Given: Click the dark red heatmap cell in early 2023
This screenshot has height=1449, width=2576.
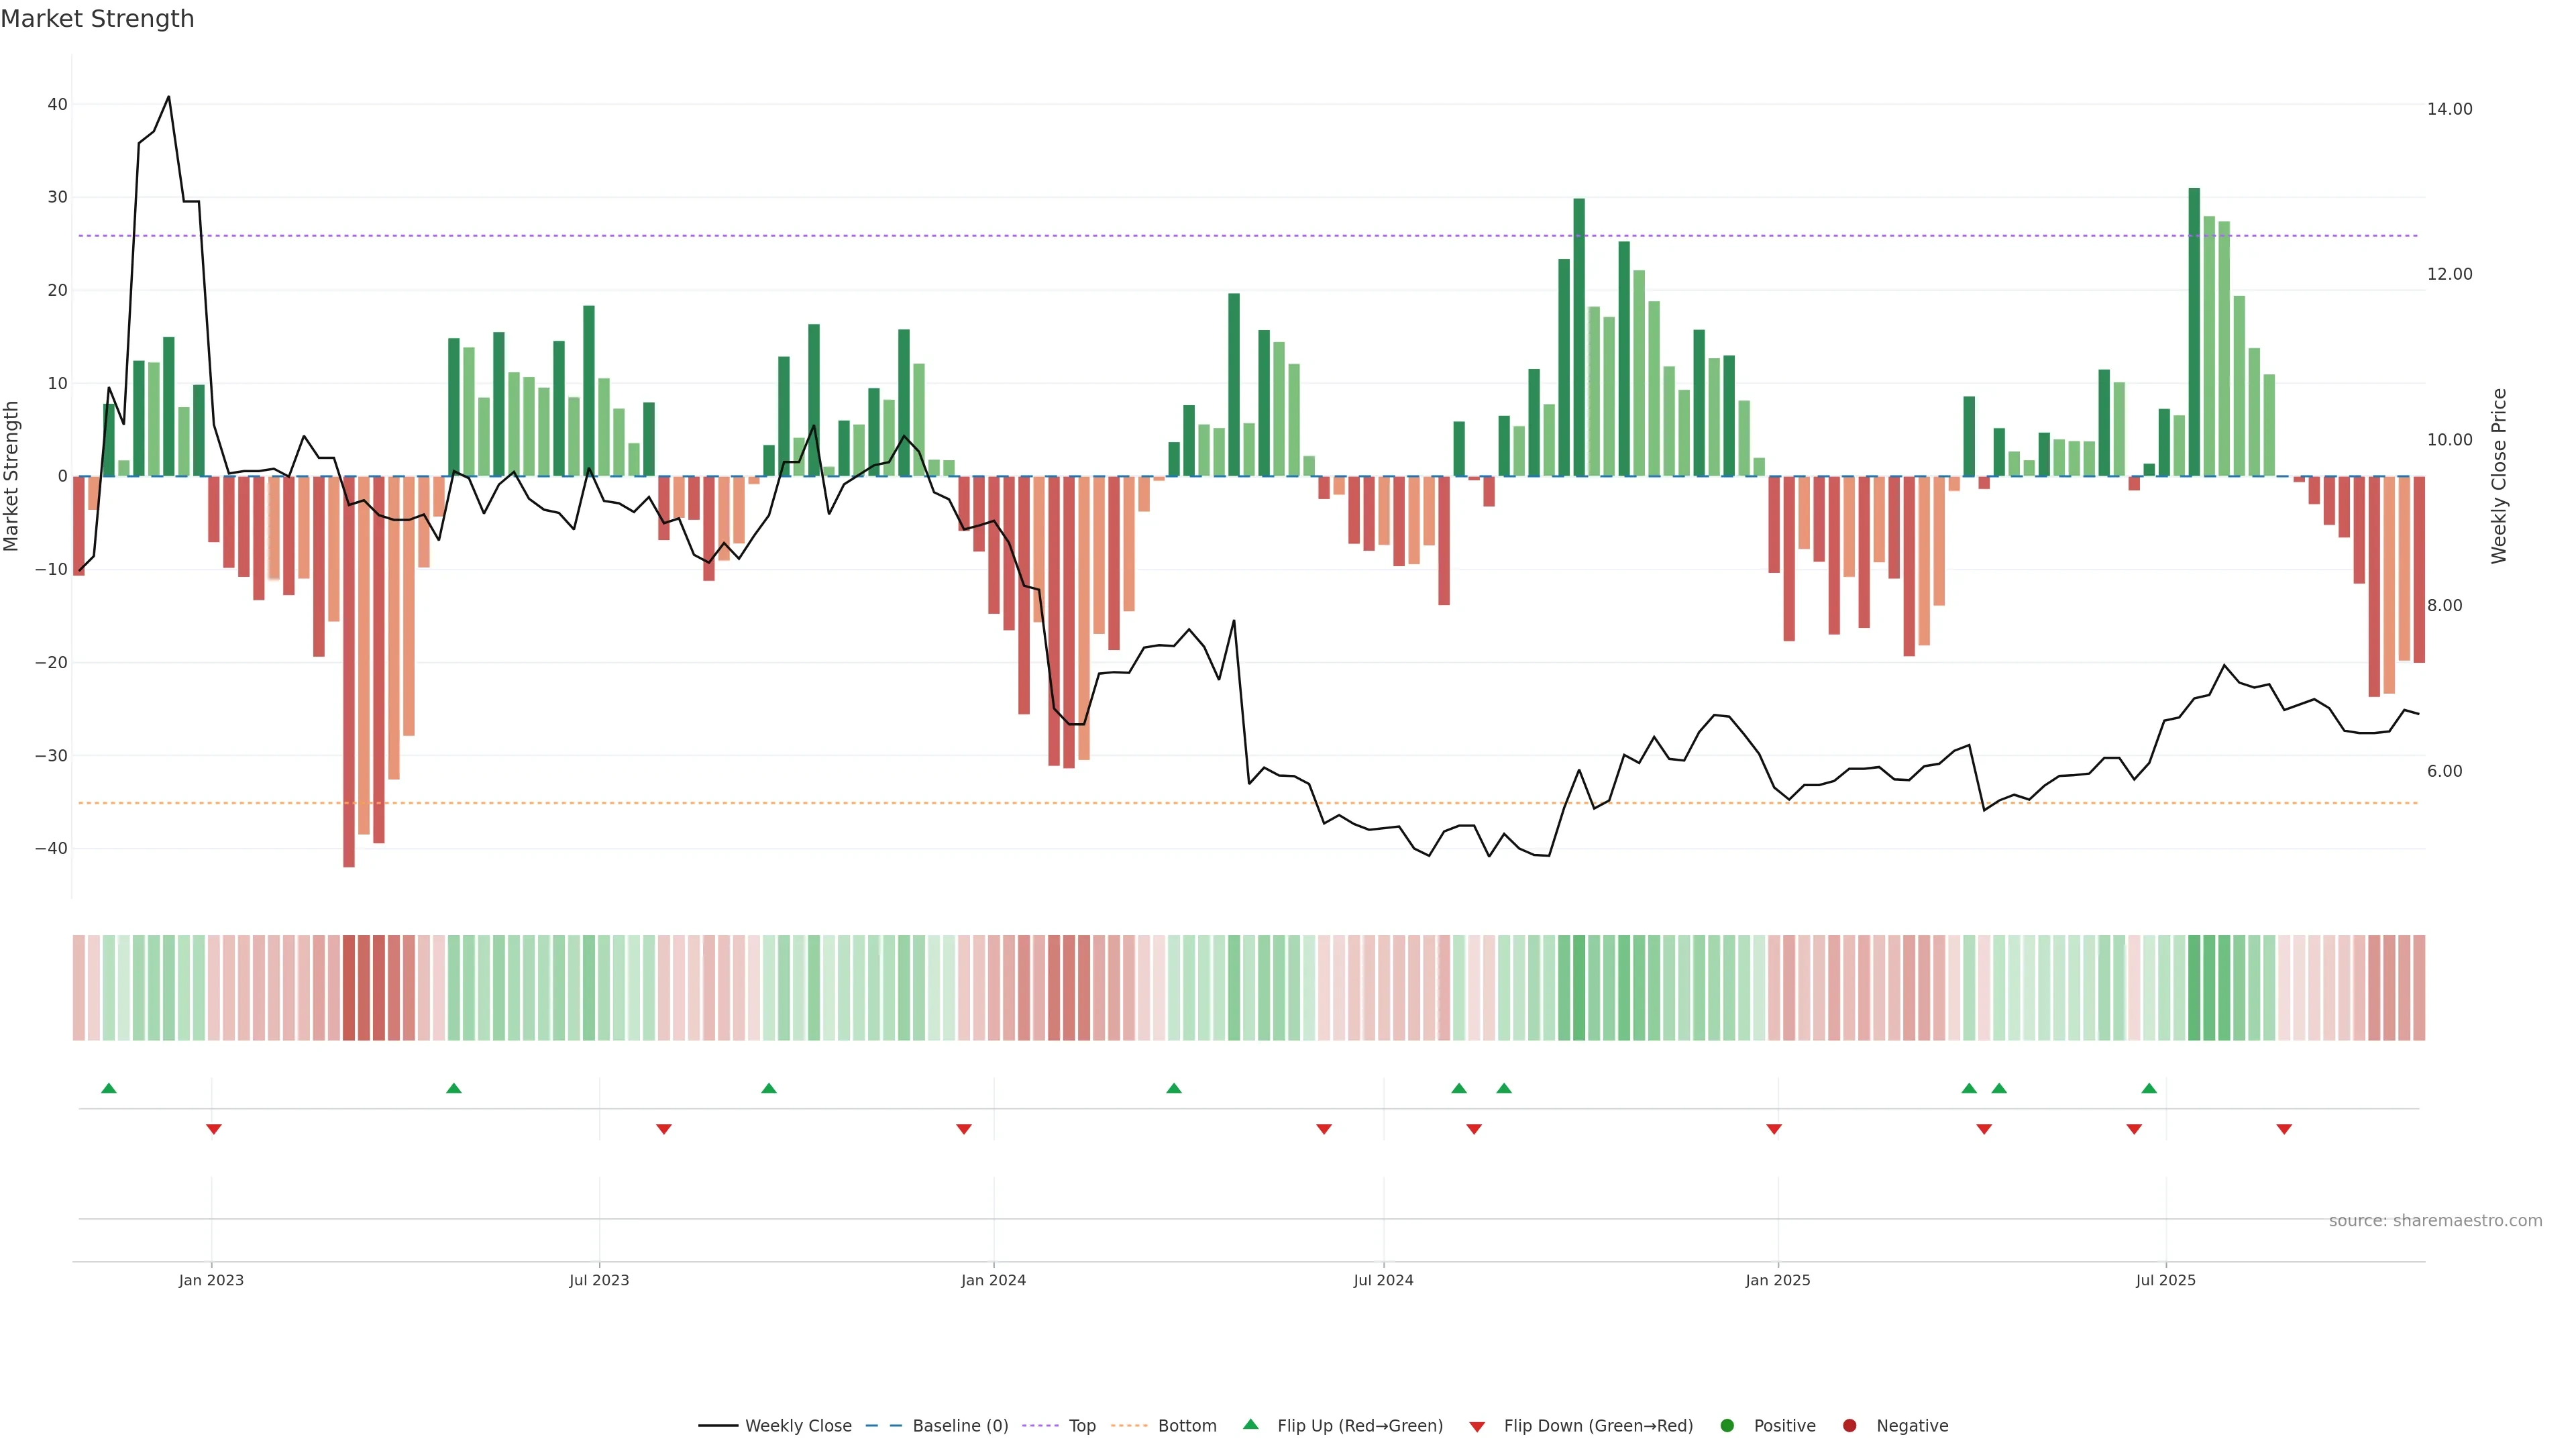Looking at the screenshot, I should 349,988.
